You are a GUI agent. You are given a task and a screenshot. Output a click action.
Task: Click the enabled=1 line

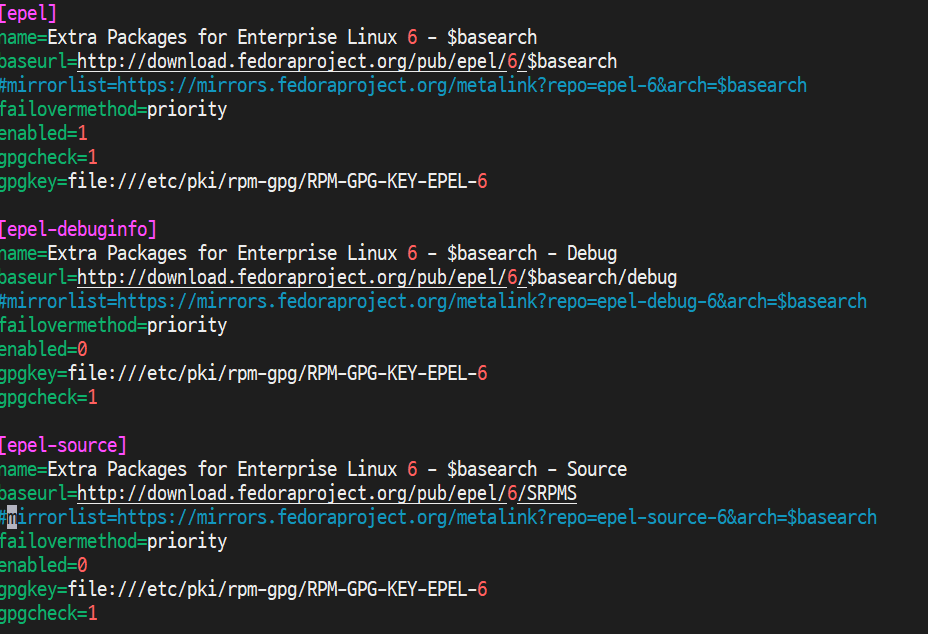point(44,133)
